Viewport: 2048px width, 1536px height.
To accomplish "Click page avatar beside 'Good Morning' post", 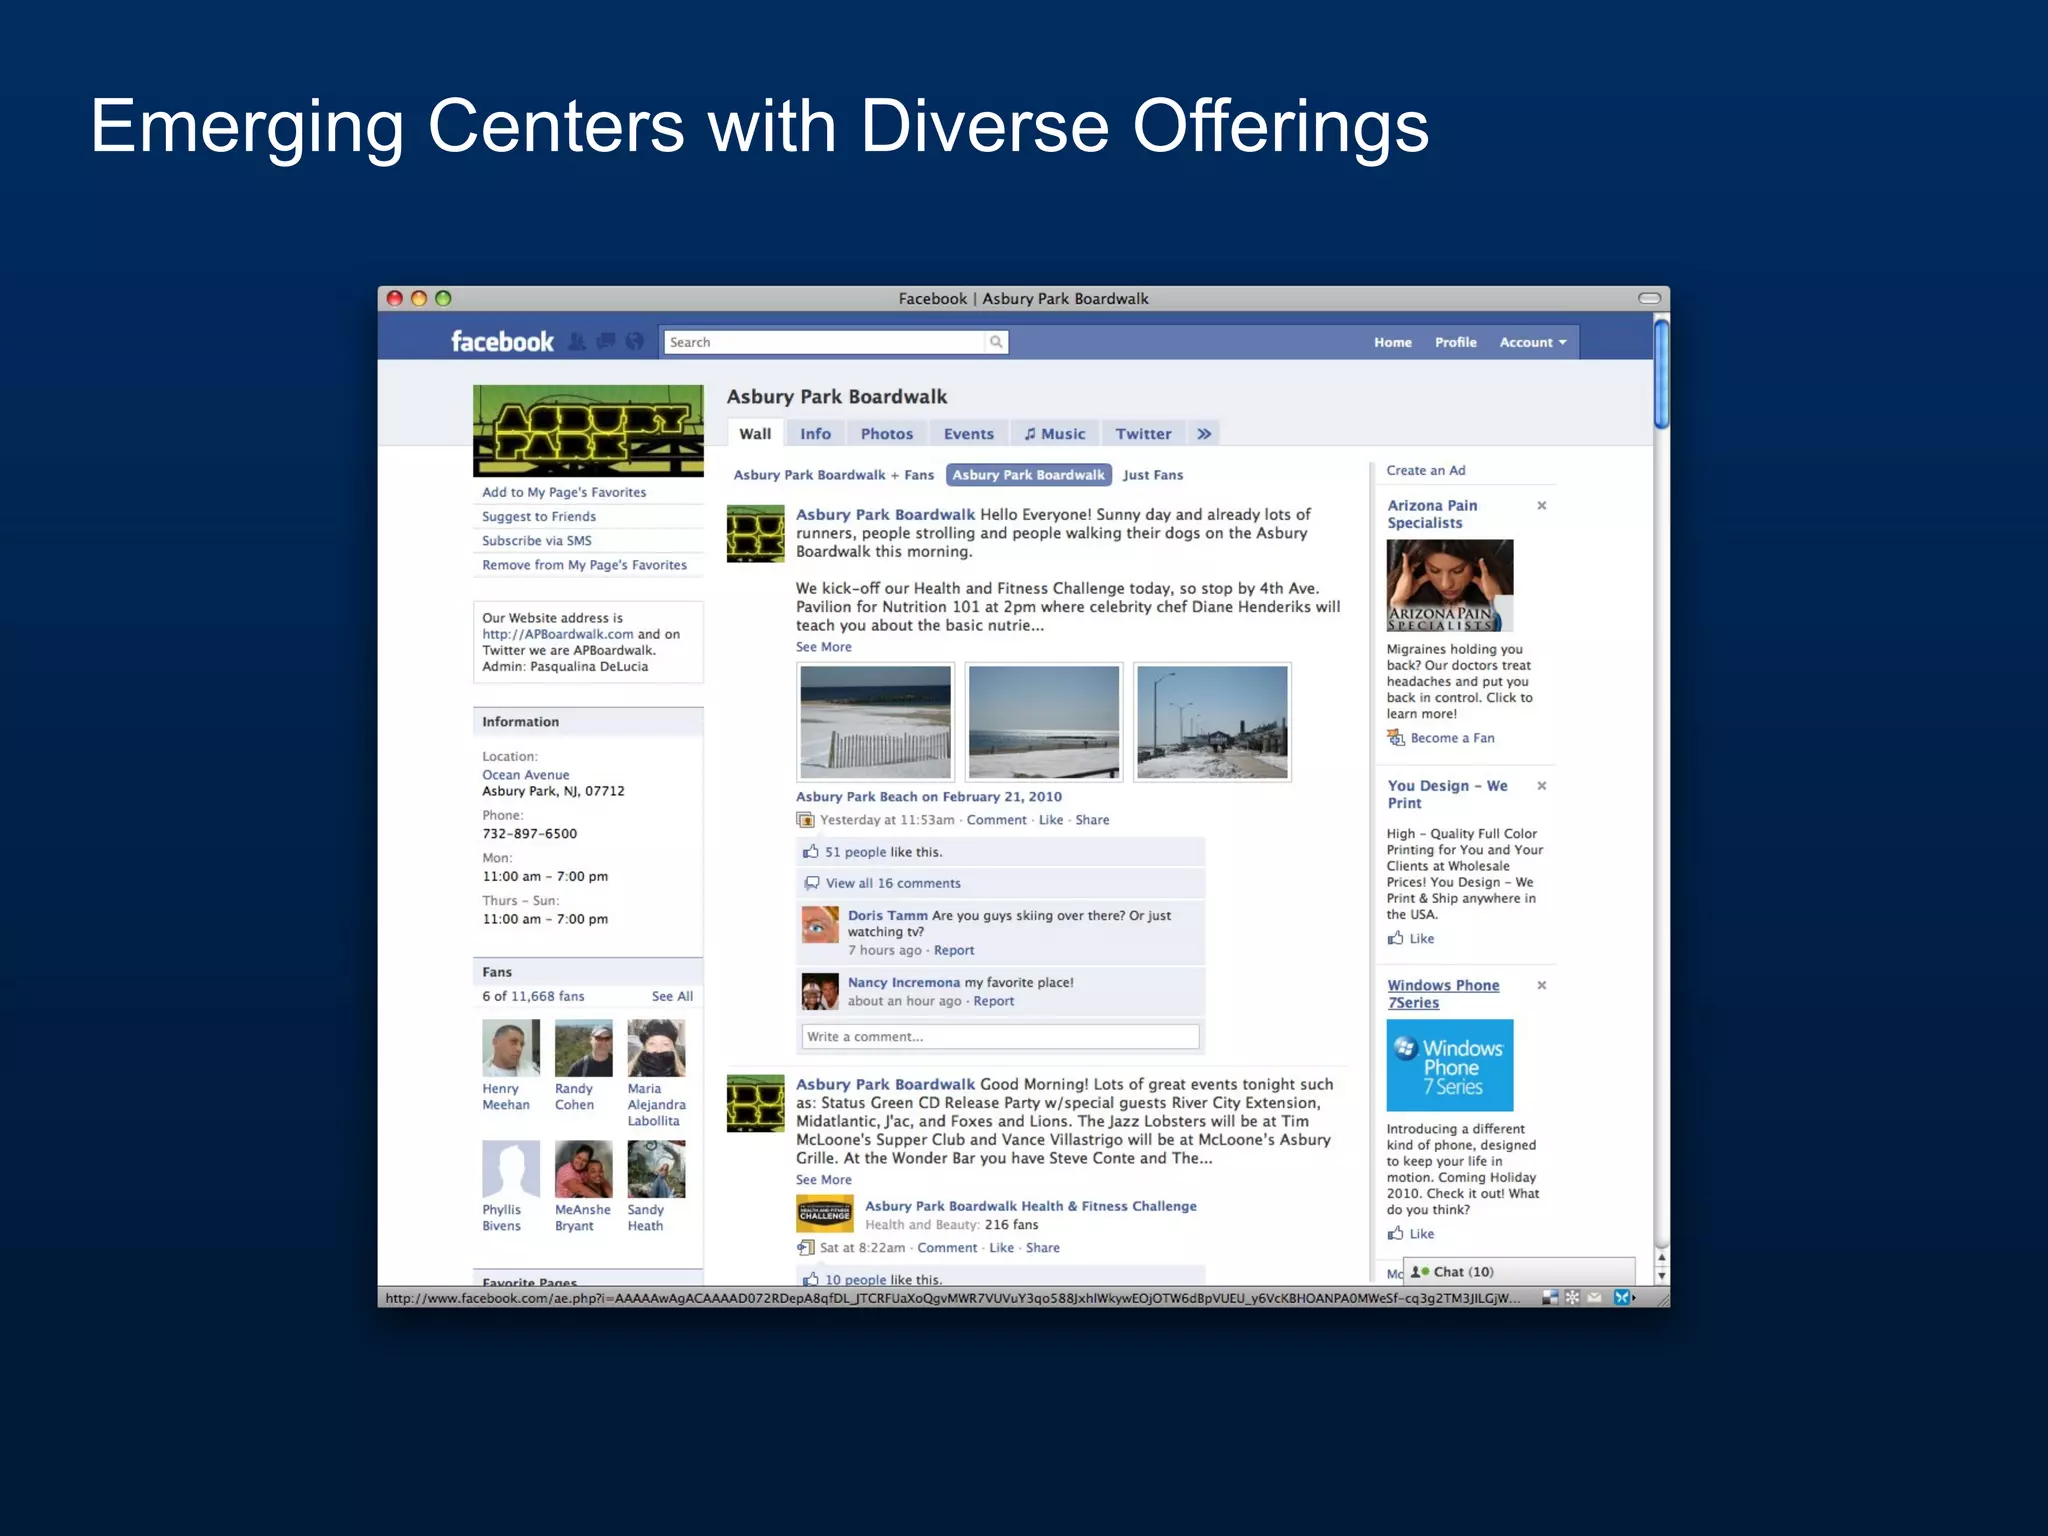I will coord(755,1104).
